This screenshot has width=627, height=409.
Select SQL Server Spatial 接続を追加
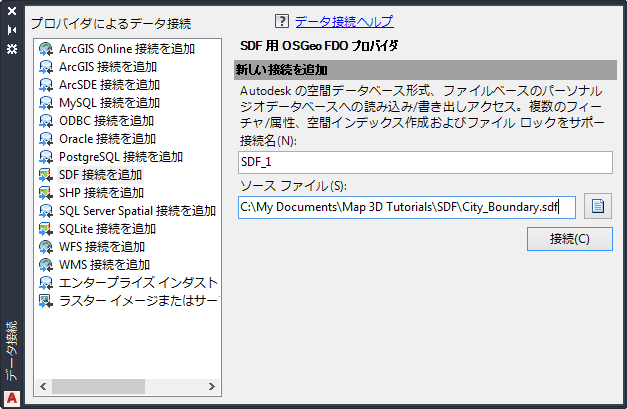pyautogui.click(x=138, y=211)
